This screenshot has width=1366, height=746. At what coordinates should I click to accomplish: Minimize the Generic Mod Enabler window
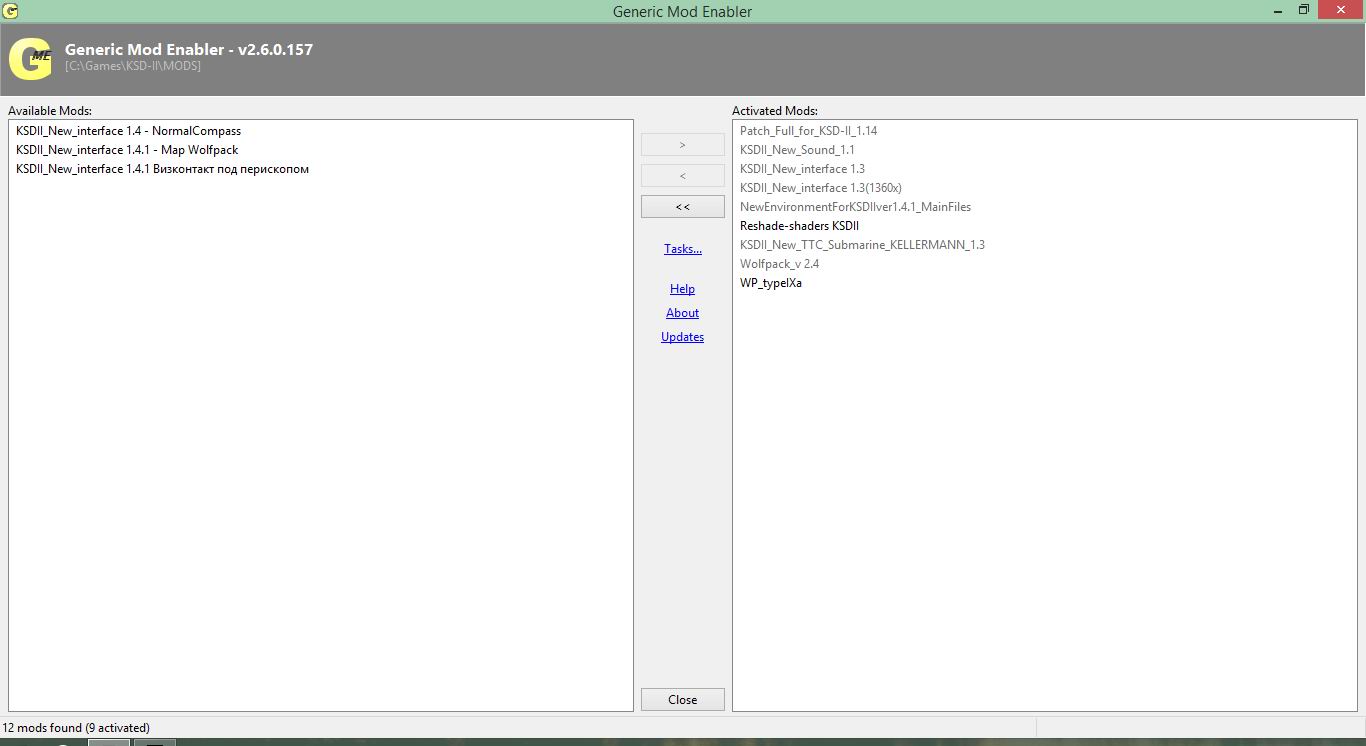1279,11
